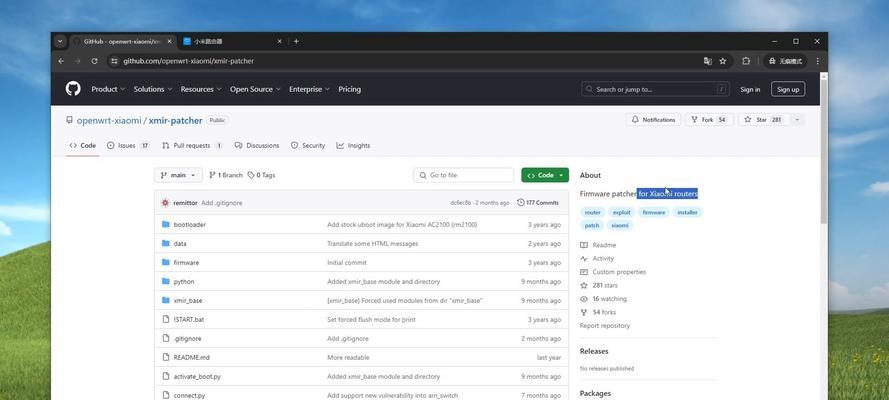The height and width of the screenshot is (400, 889).
Task: Open the python folder
Action: (184, 282)
